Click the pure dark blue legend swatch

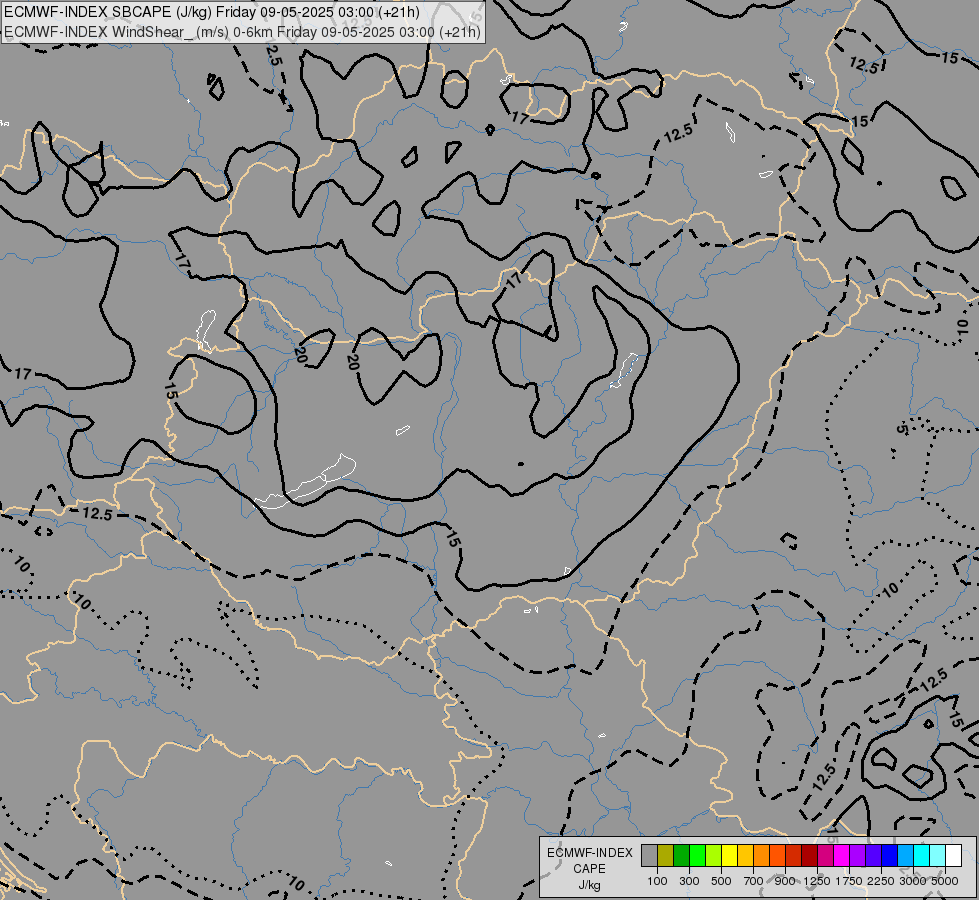[x=889, y=855]
